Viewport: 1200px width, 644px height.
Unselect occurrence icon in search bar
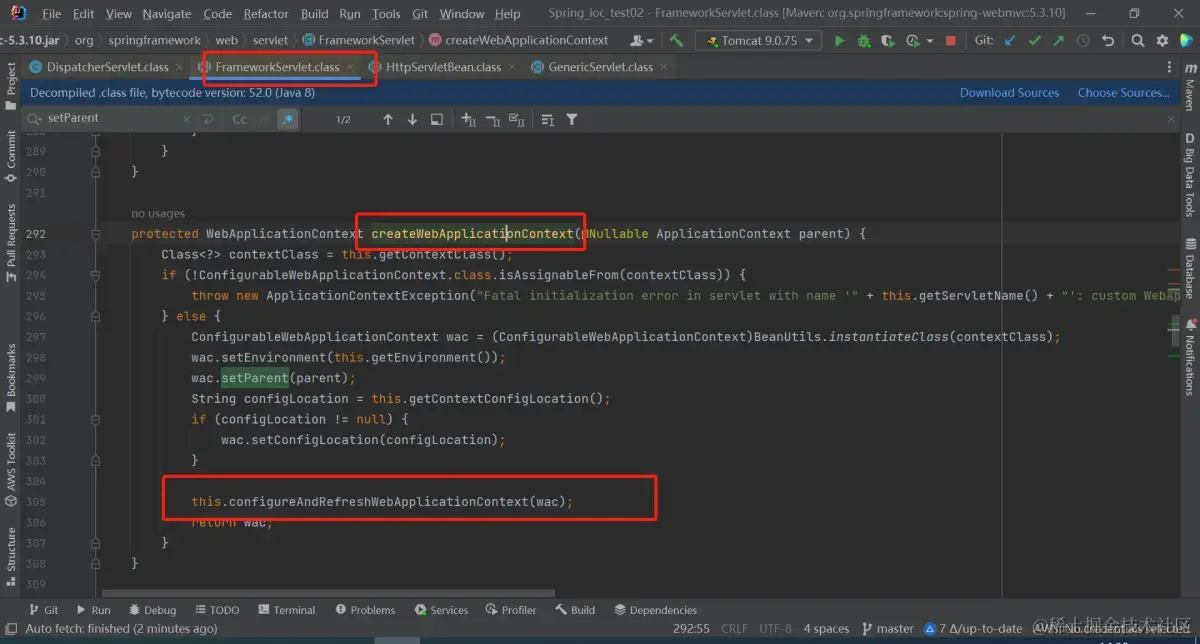click(492, 119)
